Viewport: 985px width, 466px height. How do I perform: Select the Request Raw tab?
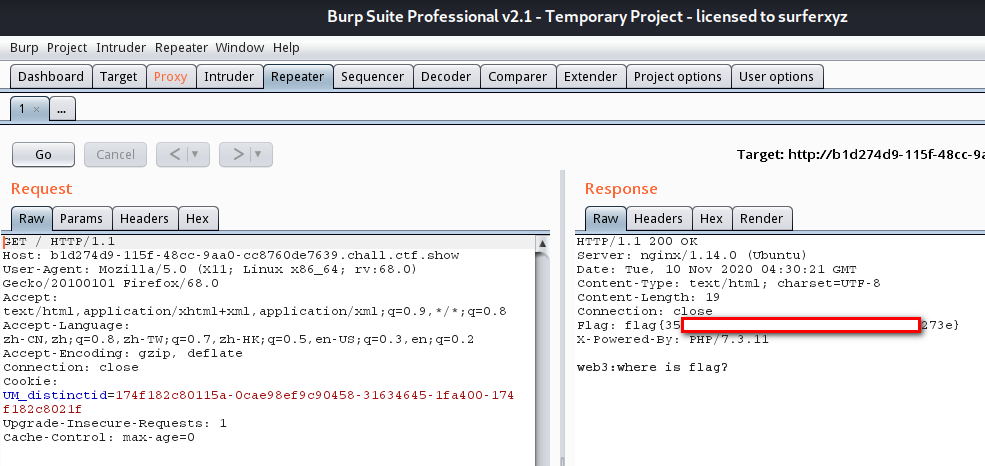pos(31,219)
